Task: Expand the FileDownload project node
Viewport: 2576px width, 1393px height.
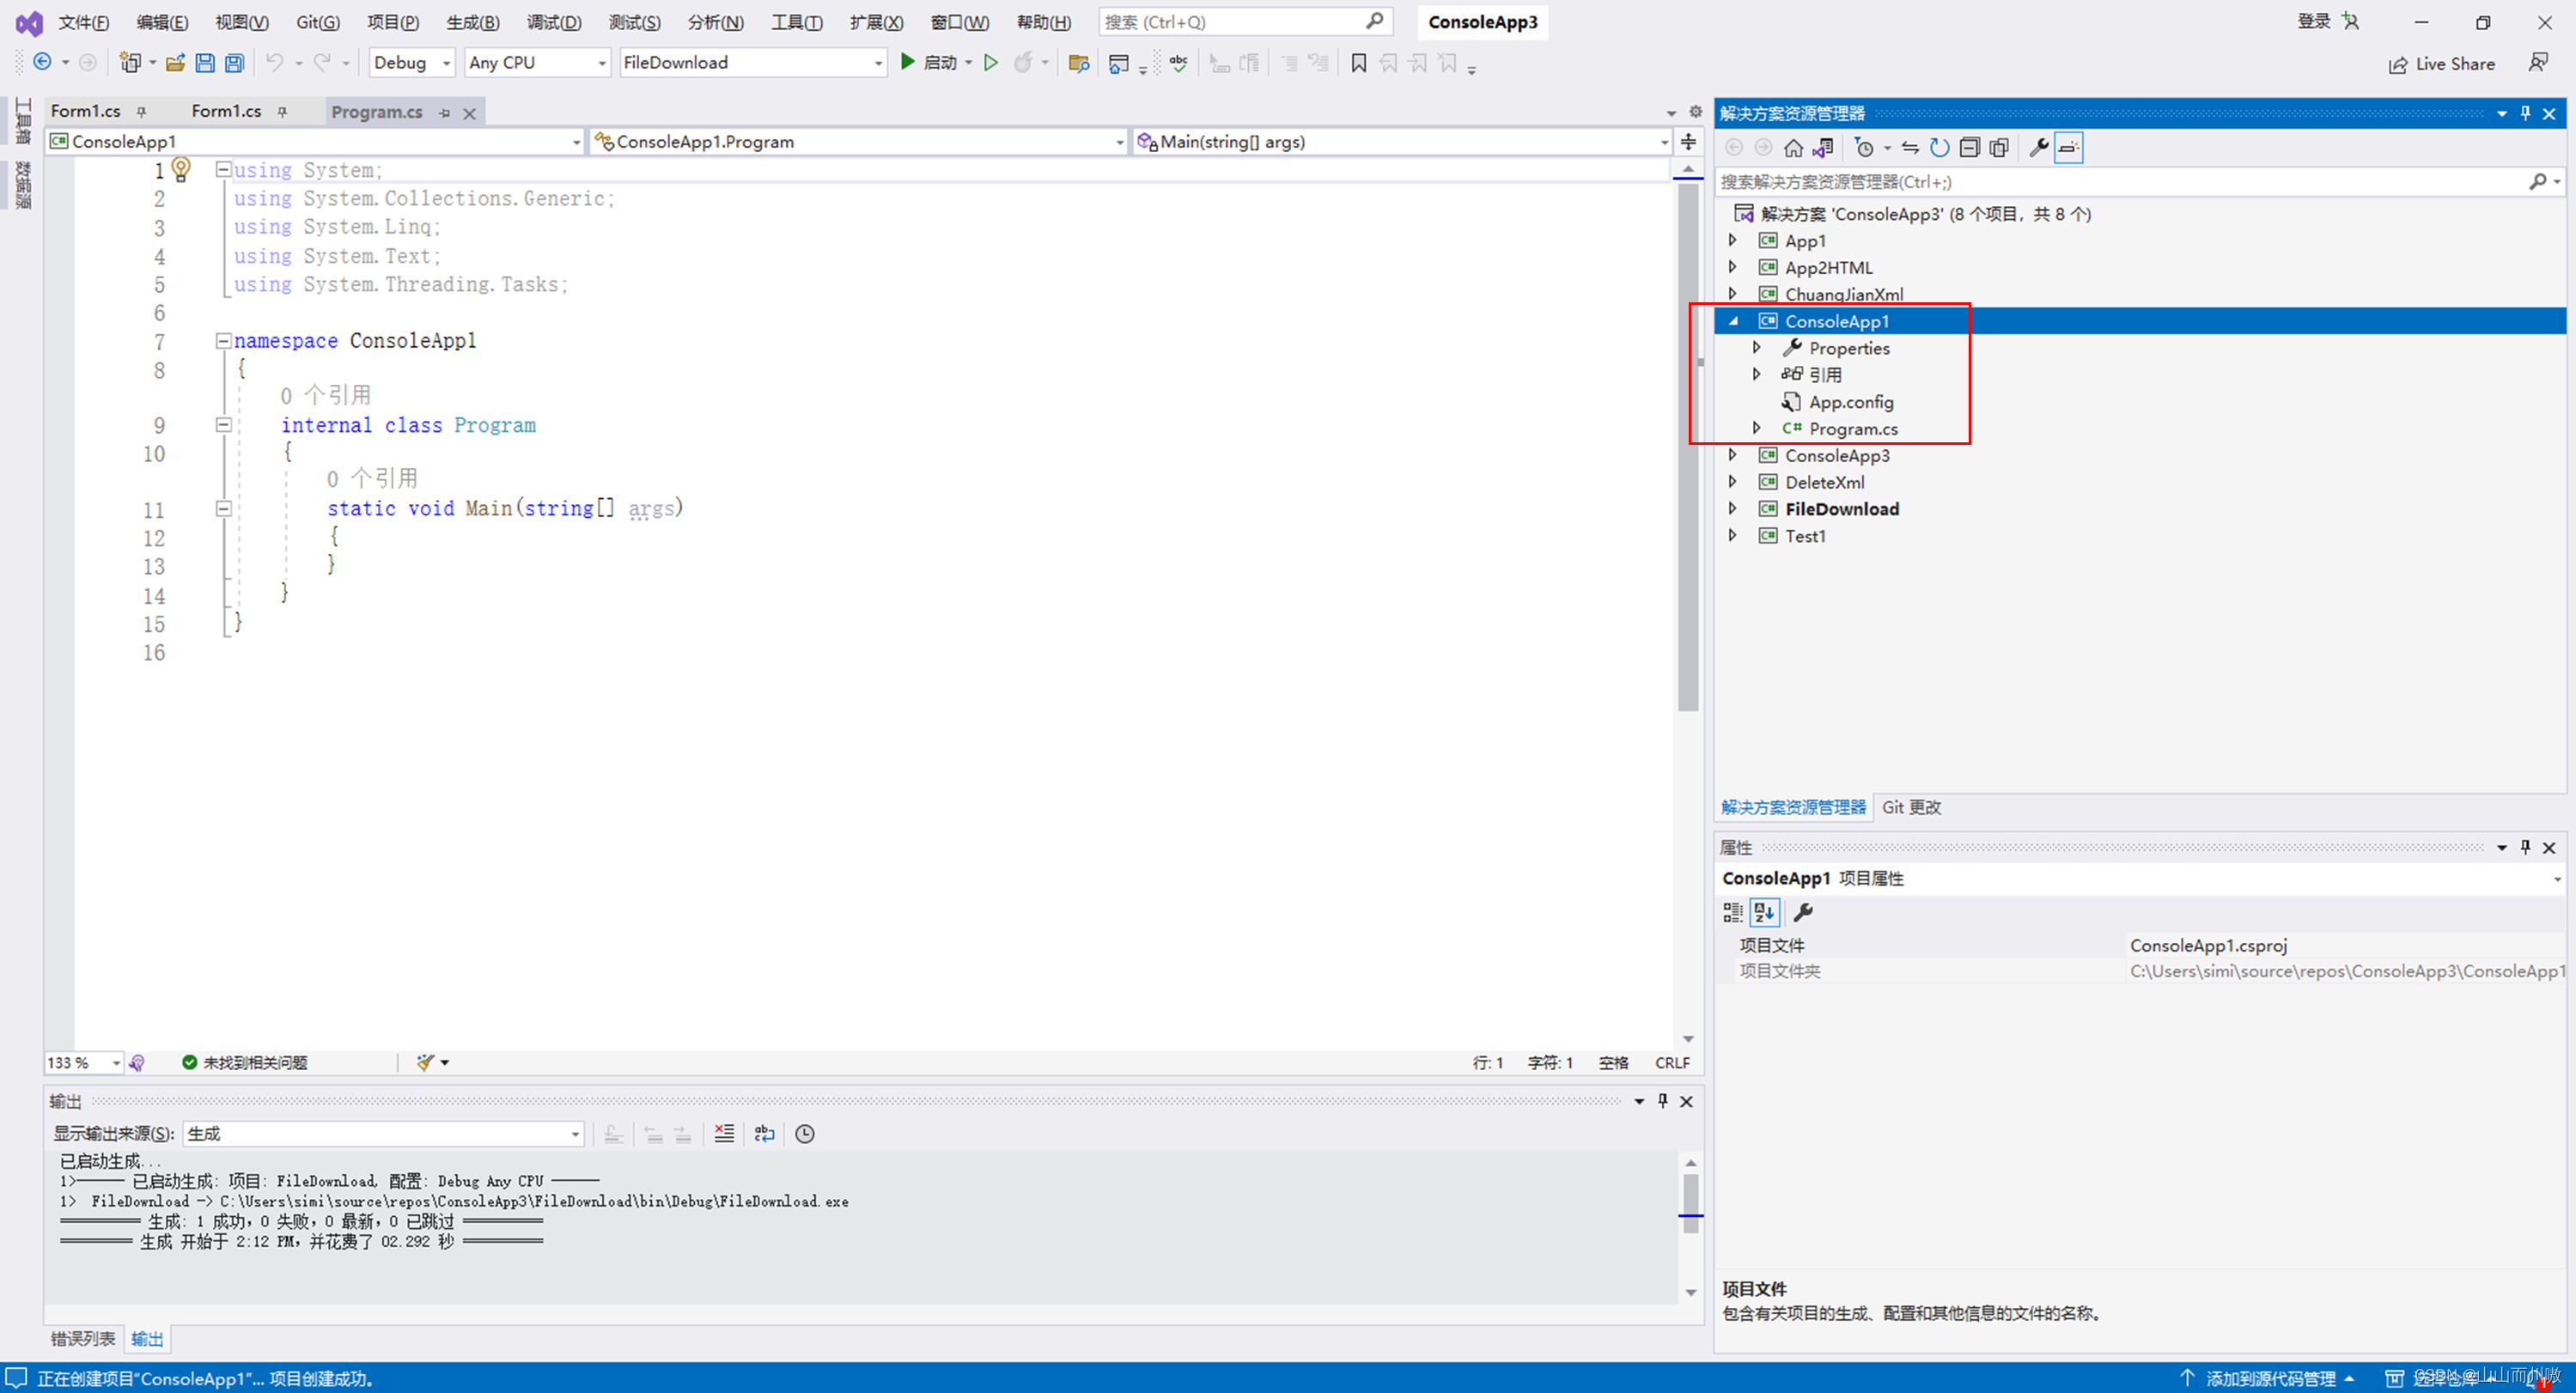Action: [1733, 508]
